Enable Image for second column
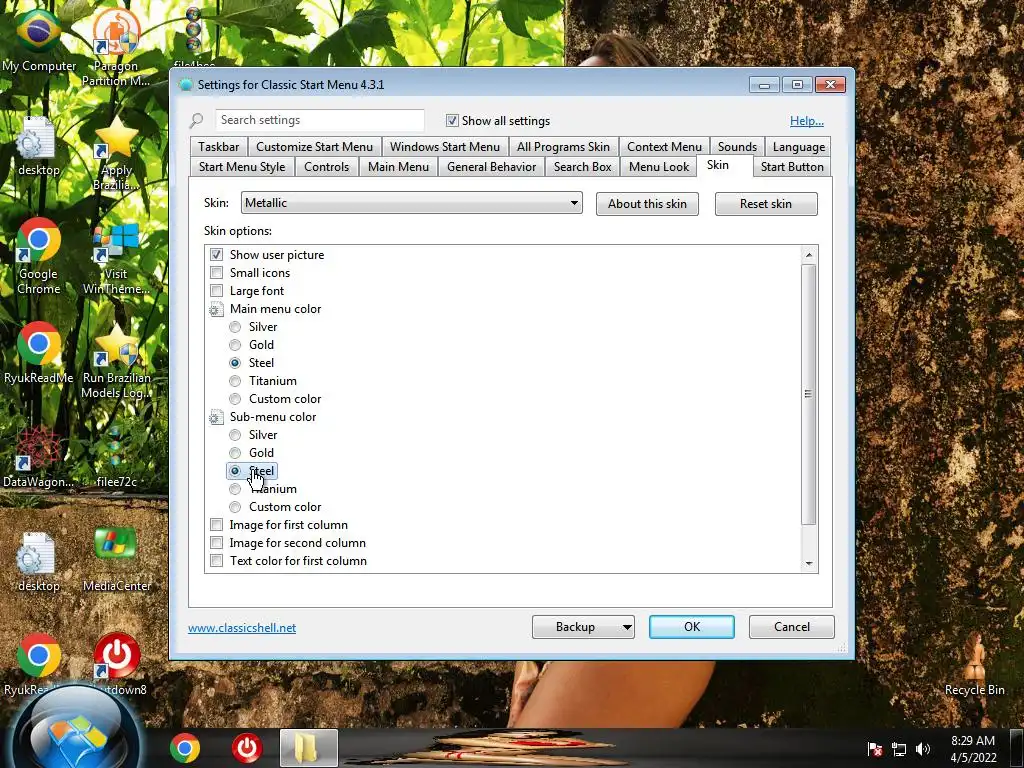This screenshot has width=1024, height=768. click(x=216, y=543)
